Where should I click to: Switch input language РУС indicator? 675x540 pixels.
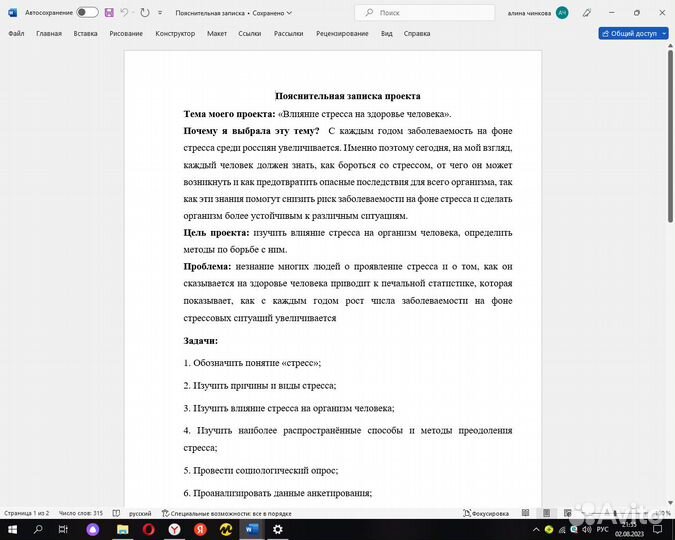tap(602, 530)
